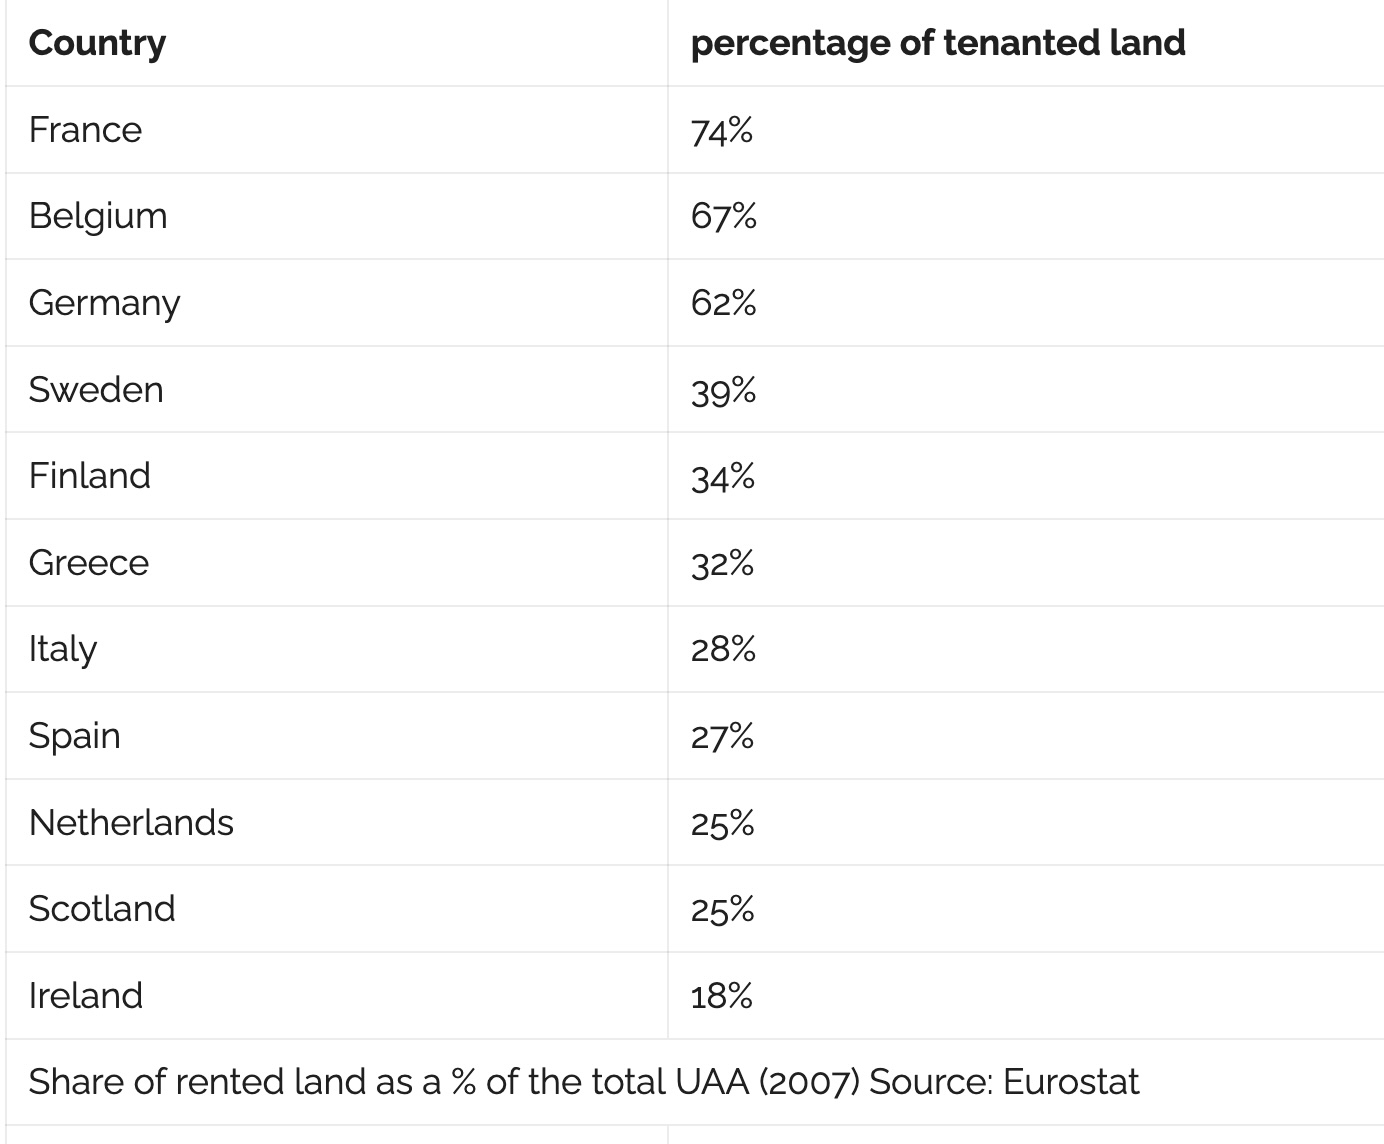This screenshot has width=1384, height=1144.
Task: Select the Germany cell
Action: (104, 303)
